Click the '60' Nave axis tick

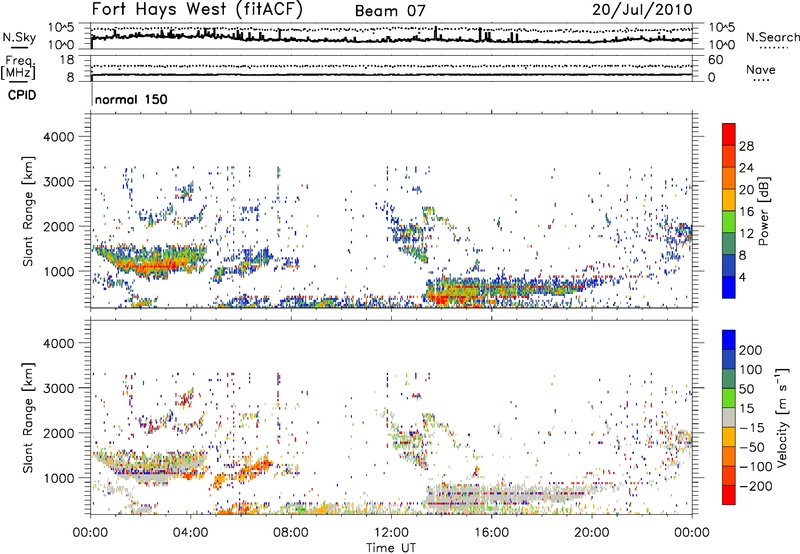coord(716,60)
